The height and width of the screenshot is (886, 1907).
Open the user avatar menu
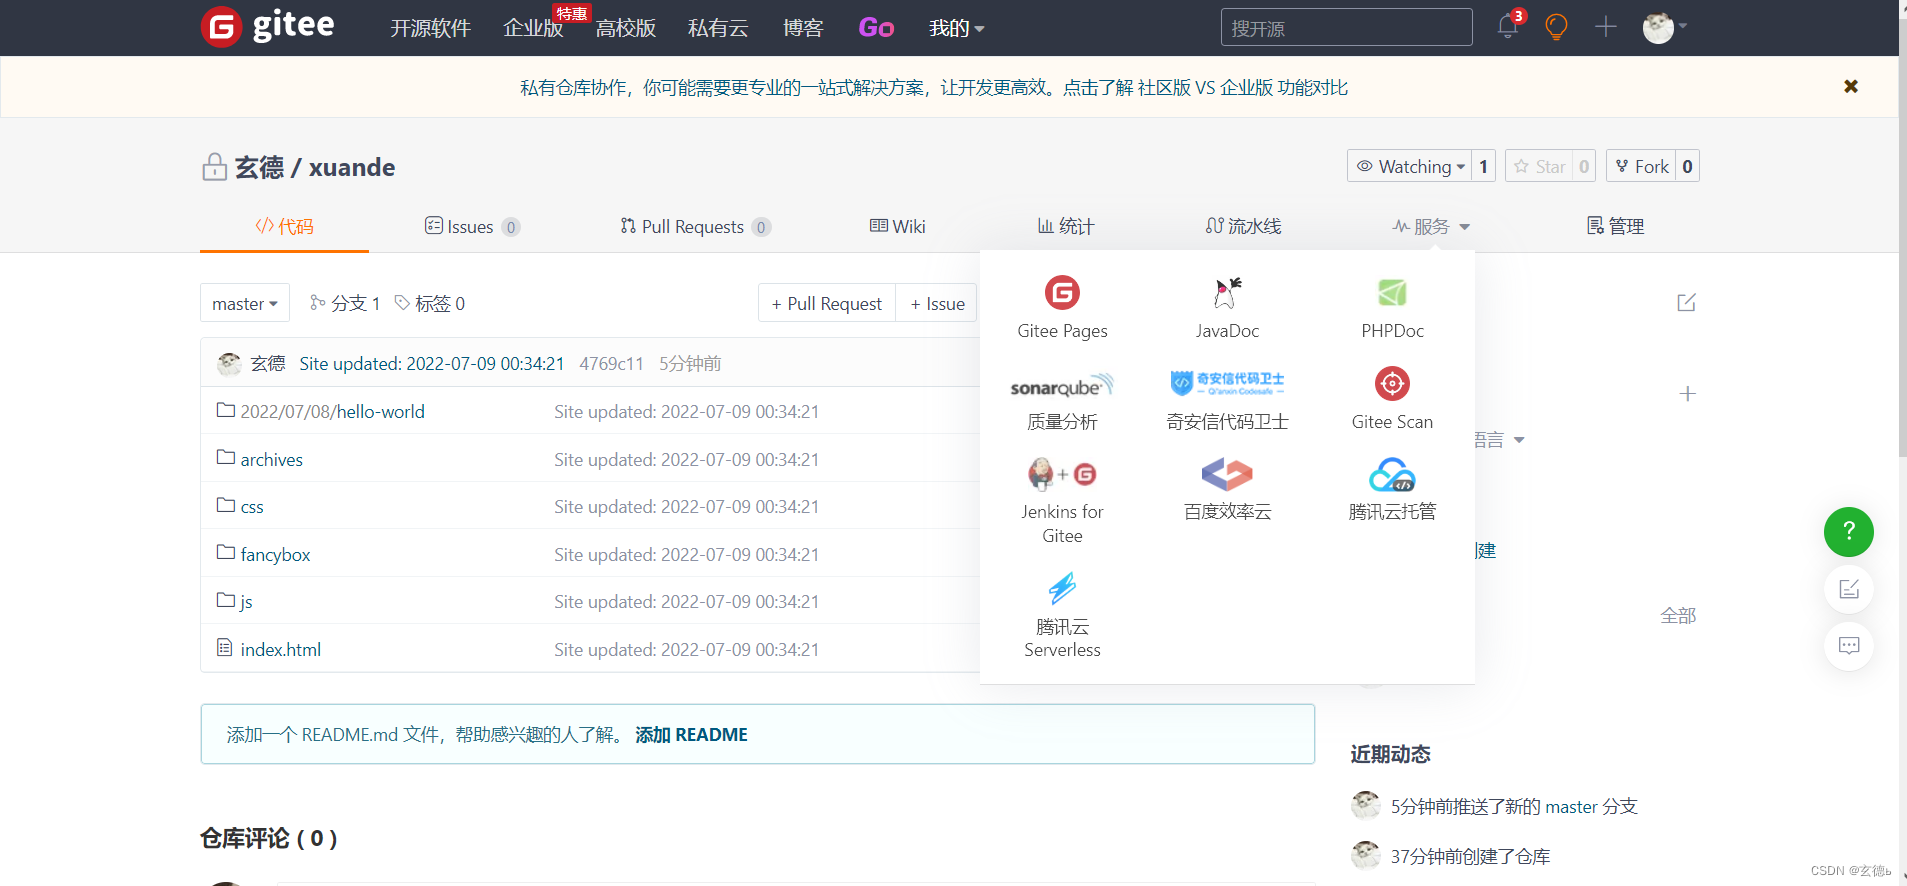coord(1663,27)
